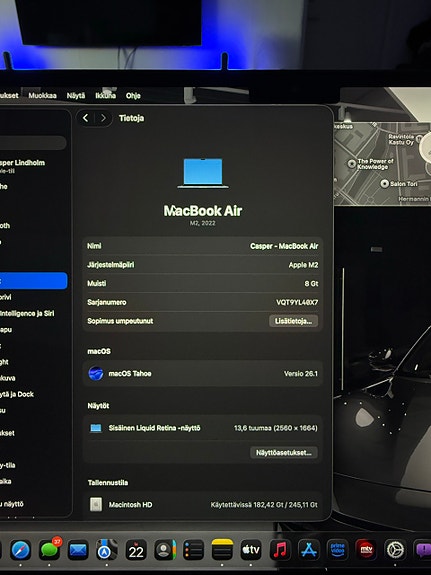
Task: Launch Contacts app from the Dock
Action: click(x=165, y=550)
